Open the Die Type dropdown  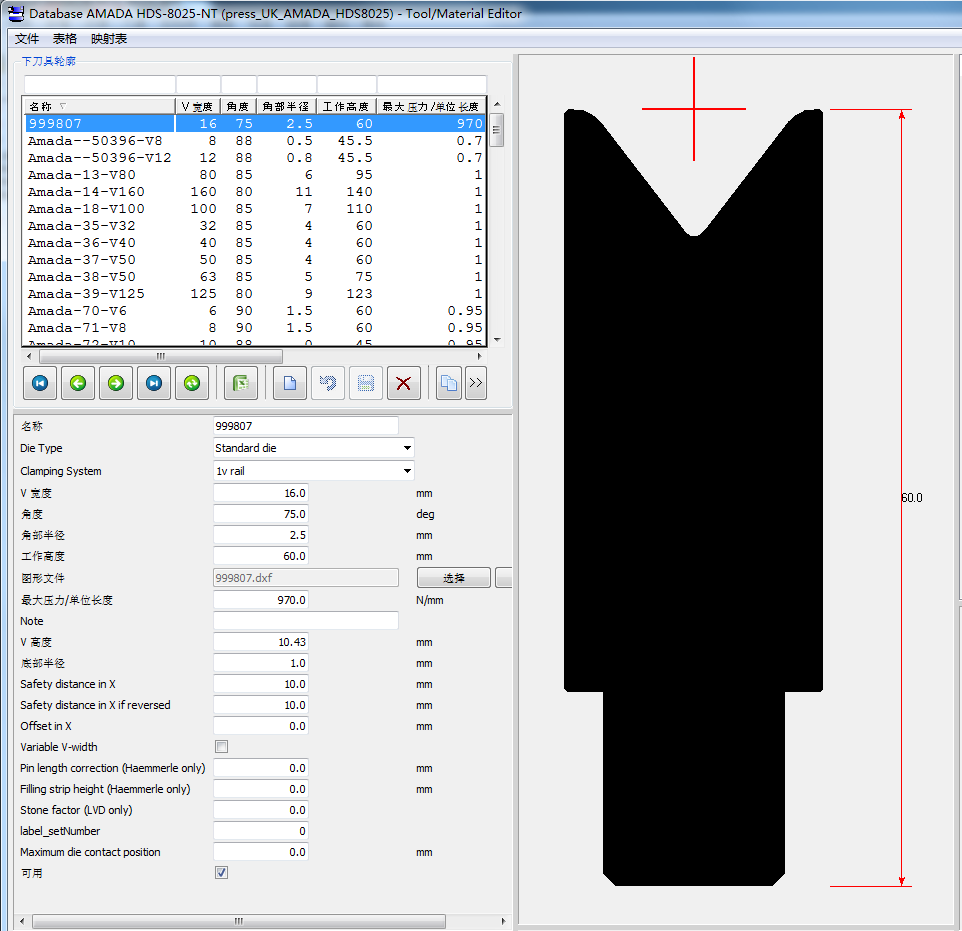point(407,448)
